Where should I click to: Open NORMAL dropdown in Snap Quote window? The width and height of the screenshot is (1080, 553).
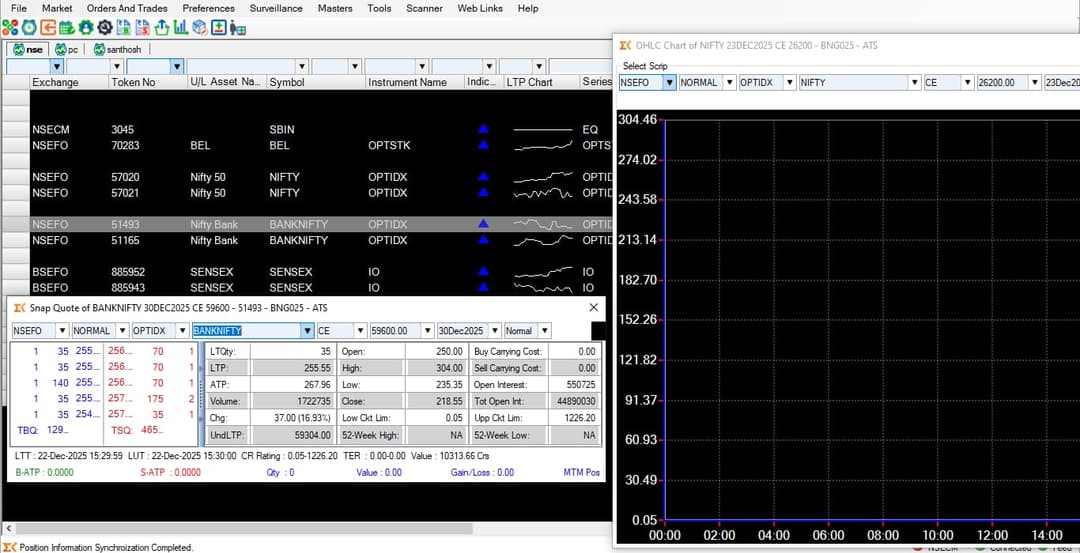(122, 331)
